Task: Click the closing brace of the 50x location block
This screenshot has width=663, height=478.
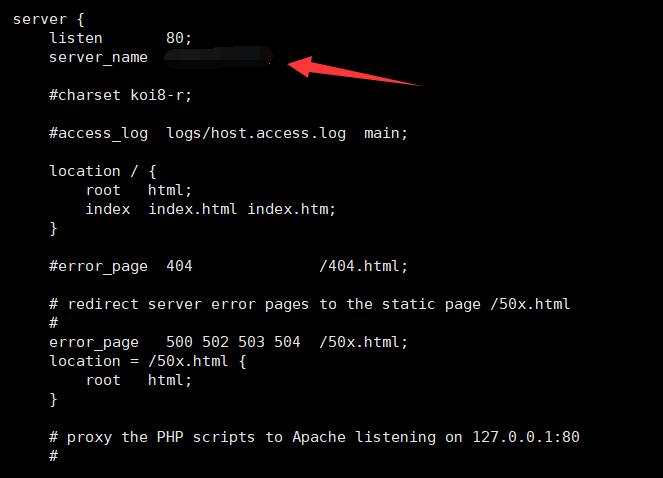Action: [x=53, y=399]
